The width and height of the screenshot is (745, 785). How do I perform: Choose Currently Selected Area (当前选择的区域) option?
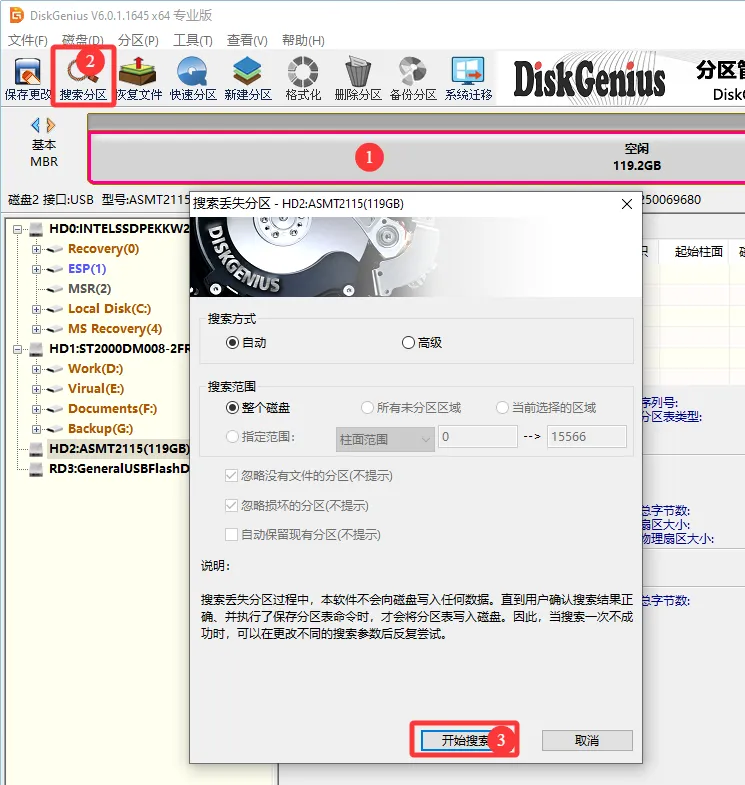(x=502, y=408)
